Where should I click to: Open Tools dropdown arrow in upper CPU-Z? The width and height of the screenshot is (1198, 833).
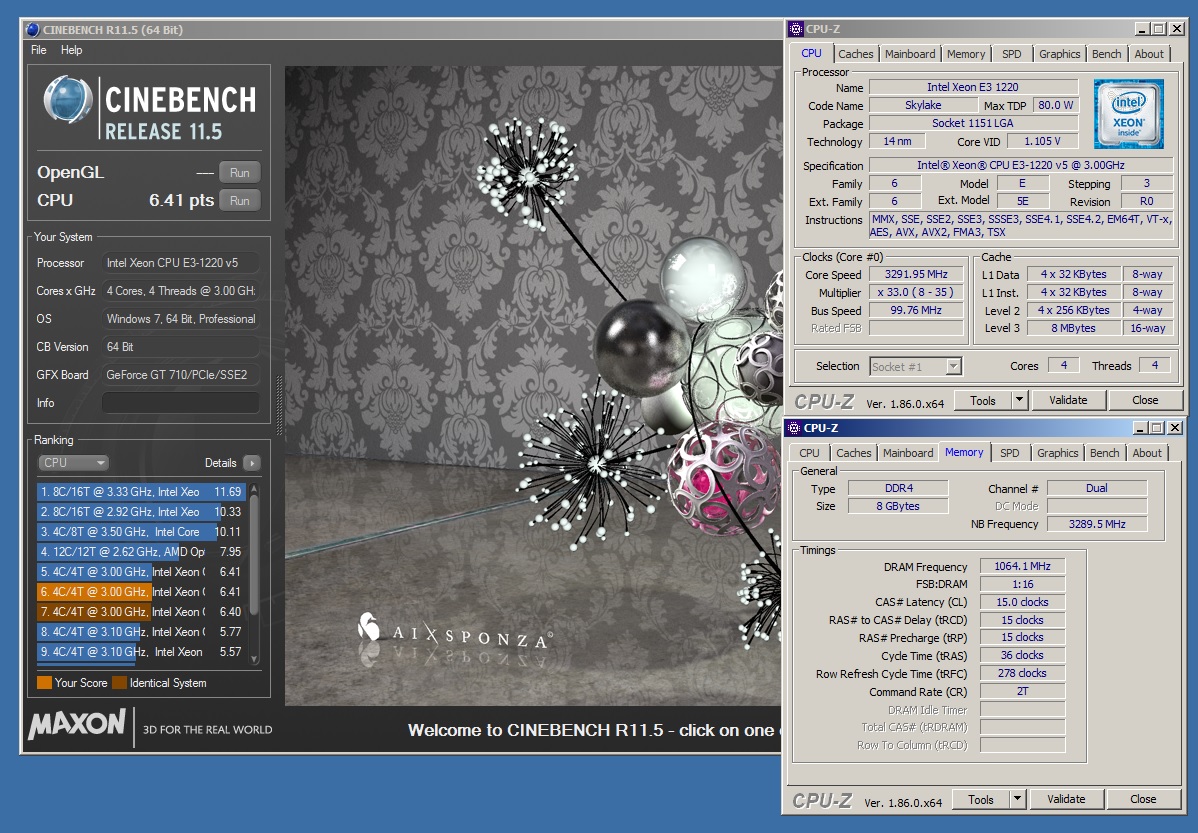coord(1019,400)
